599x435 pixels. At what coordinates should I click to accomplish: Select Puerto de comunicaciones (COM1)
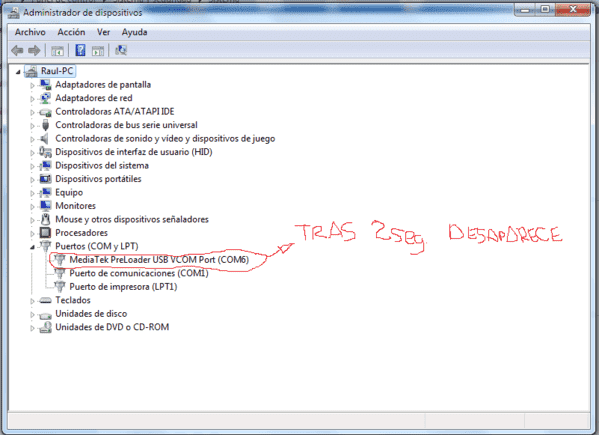tap(139, 273)
